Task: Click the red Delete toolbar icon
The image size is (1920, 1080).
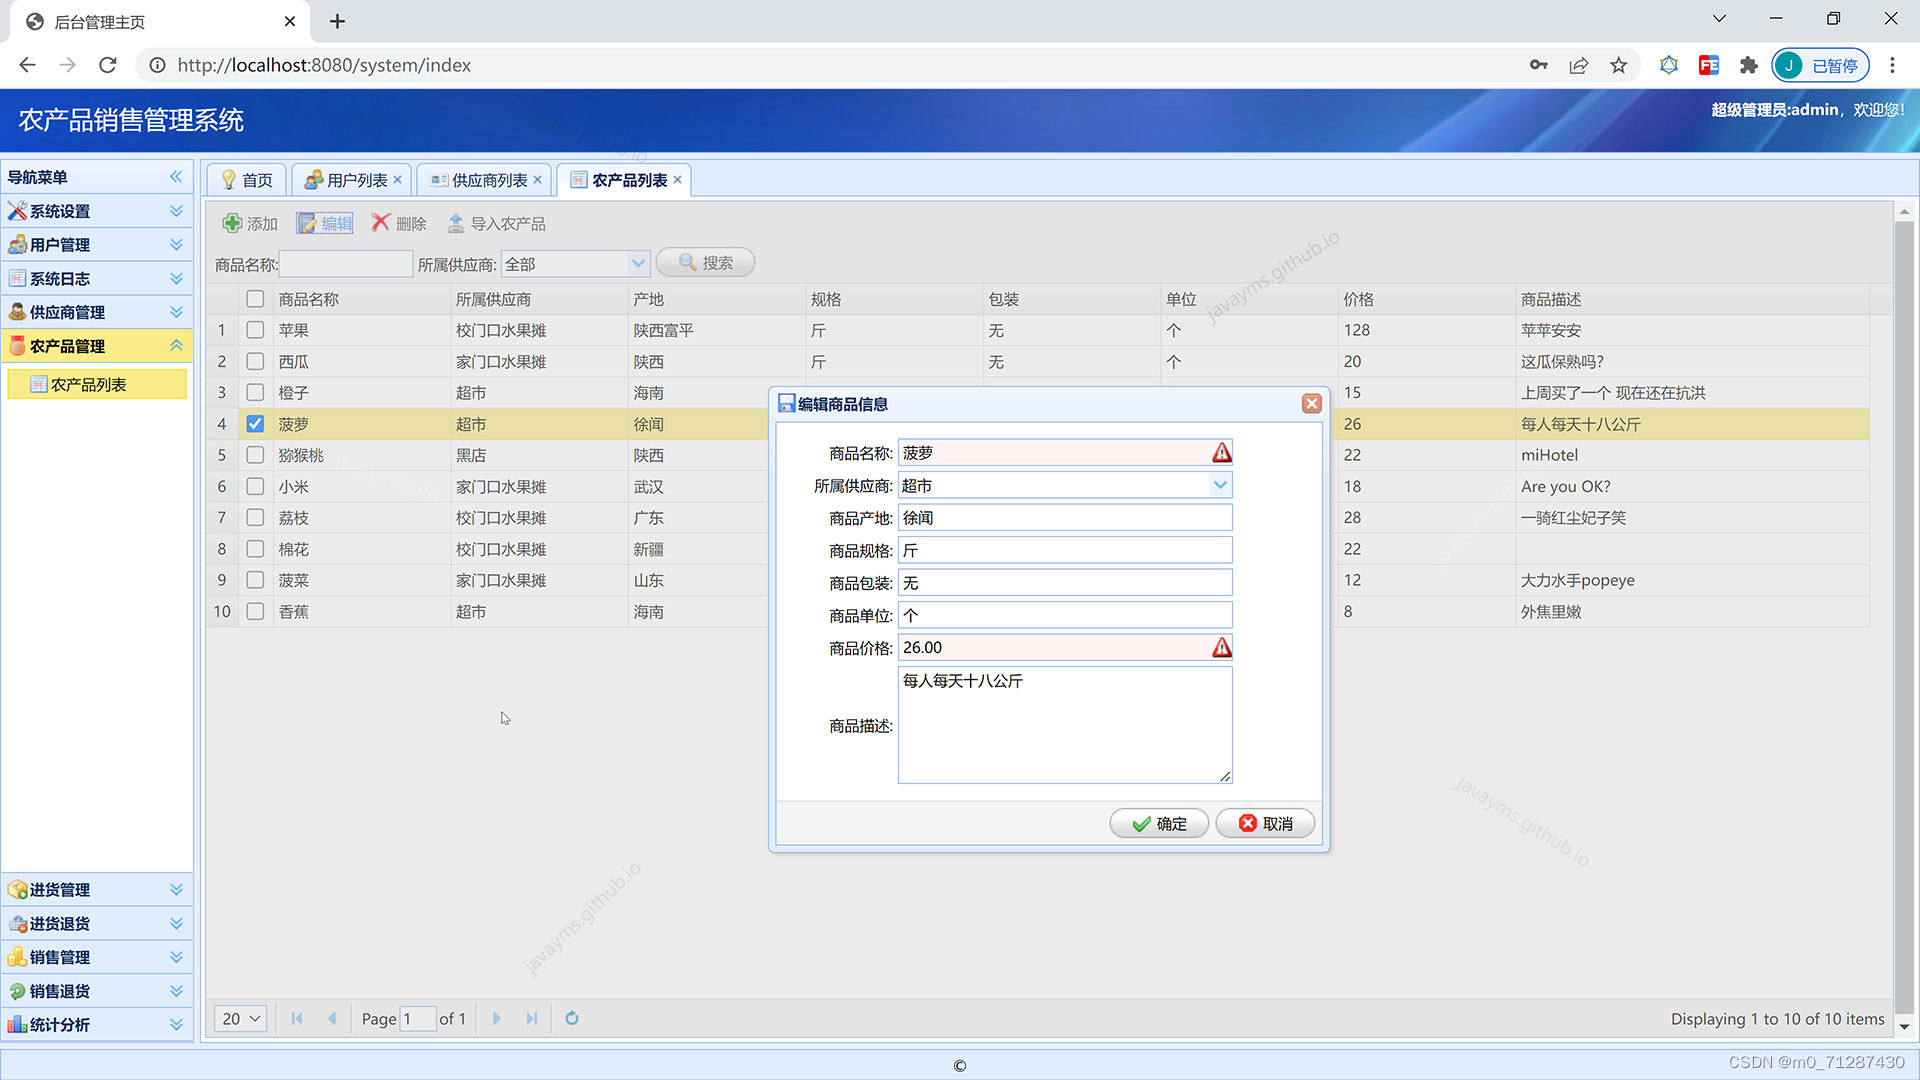Action: click(x=380, y=223)
